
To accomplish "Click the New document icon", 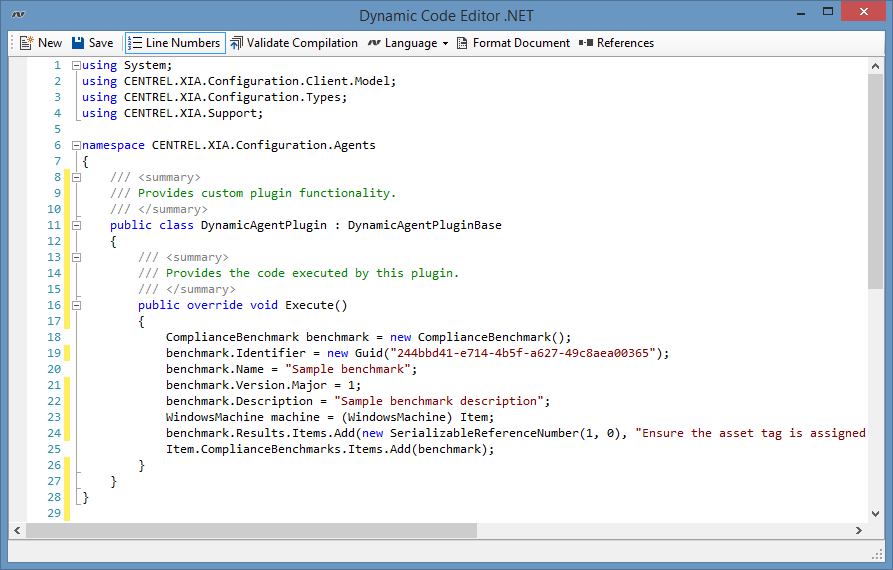I will pyautogui.click(x=26, y=43).
